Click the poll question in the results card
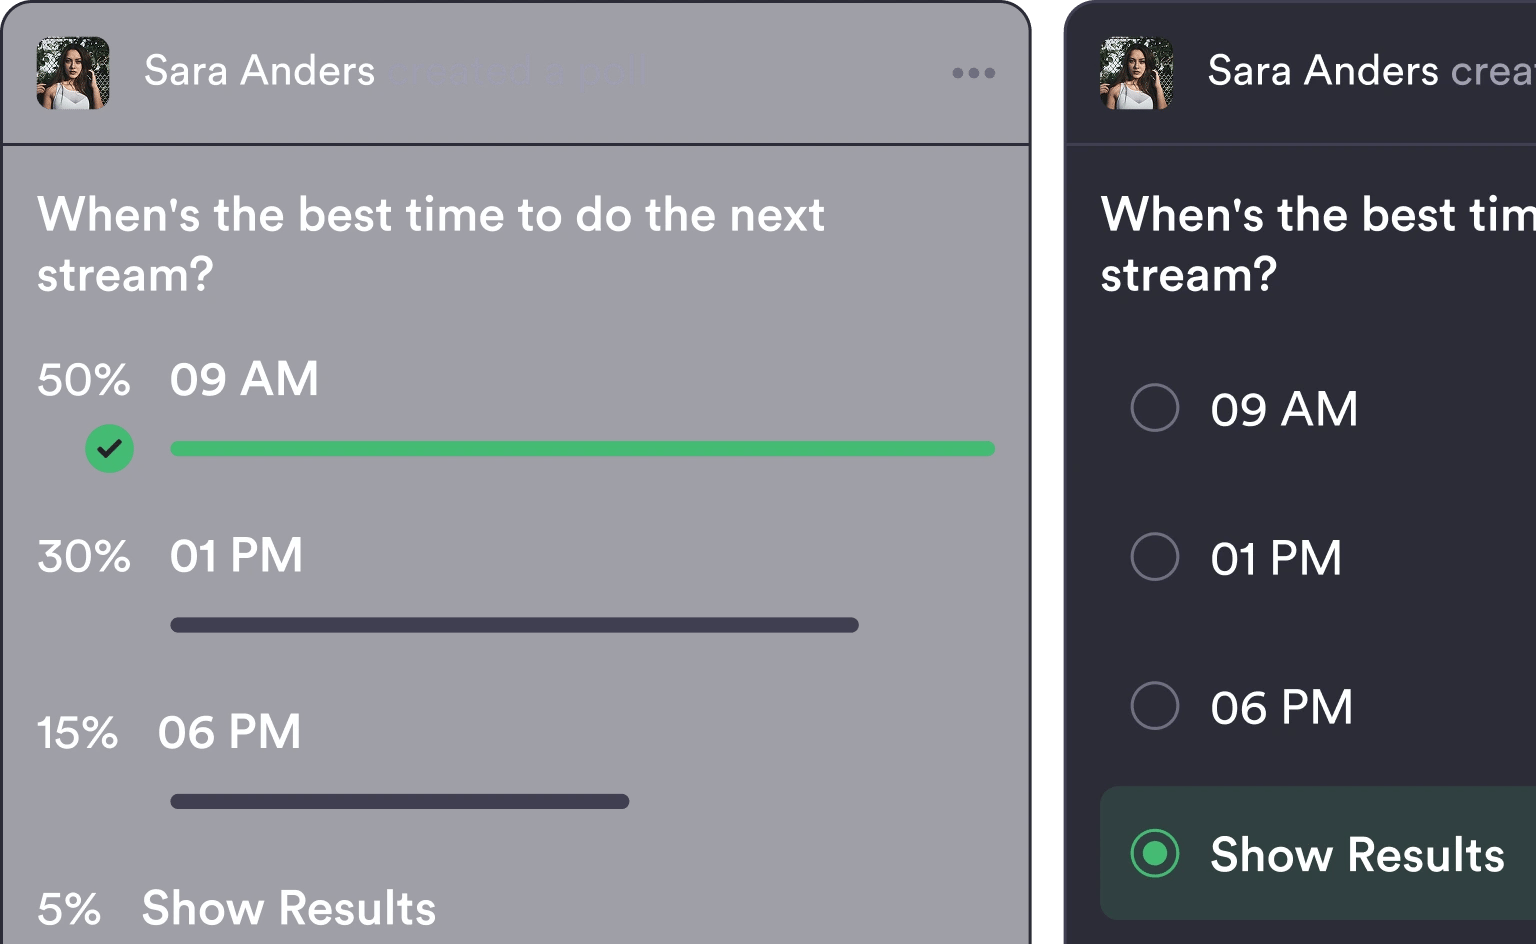The image size is (1536, 944). [430, 244]
